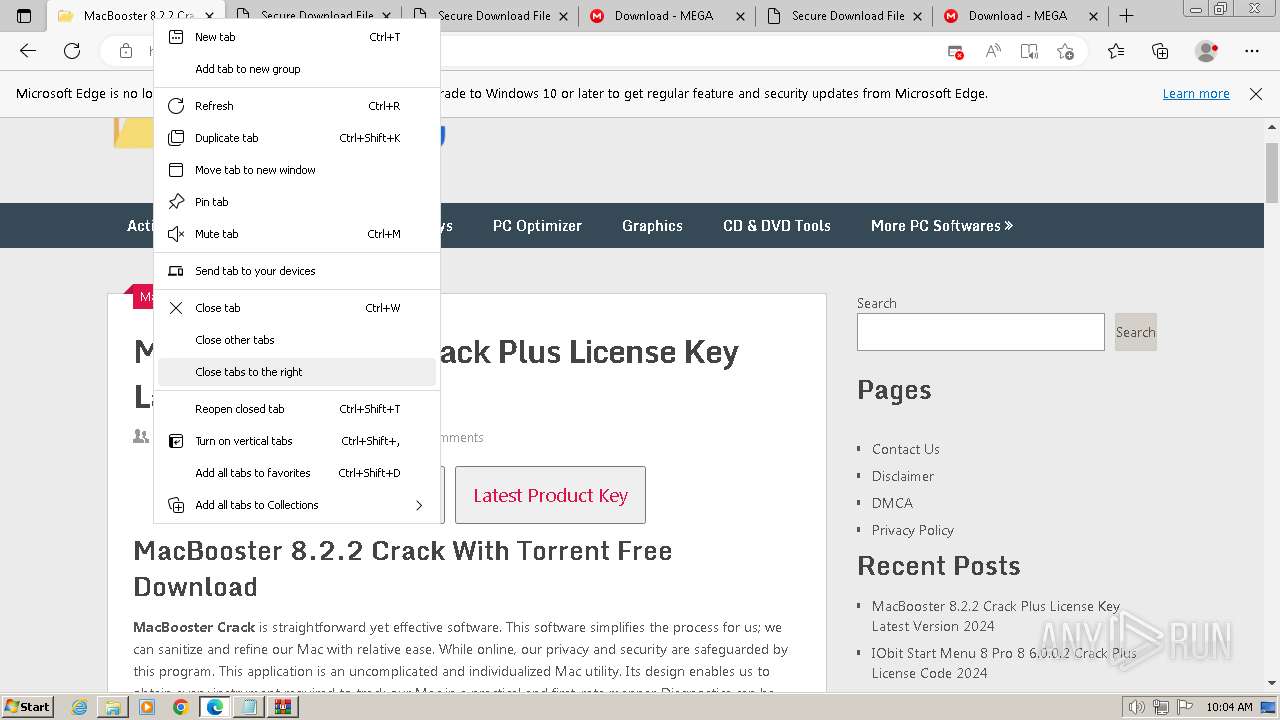Open the PC Optimizer category
The image size is (1280, 720).
click(537, 226)
